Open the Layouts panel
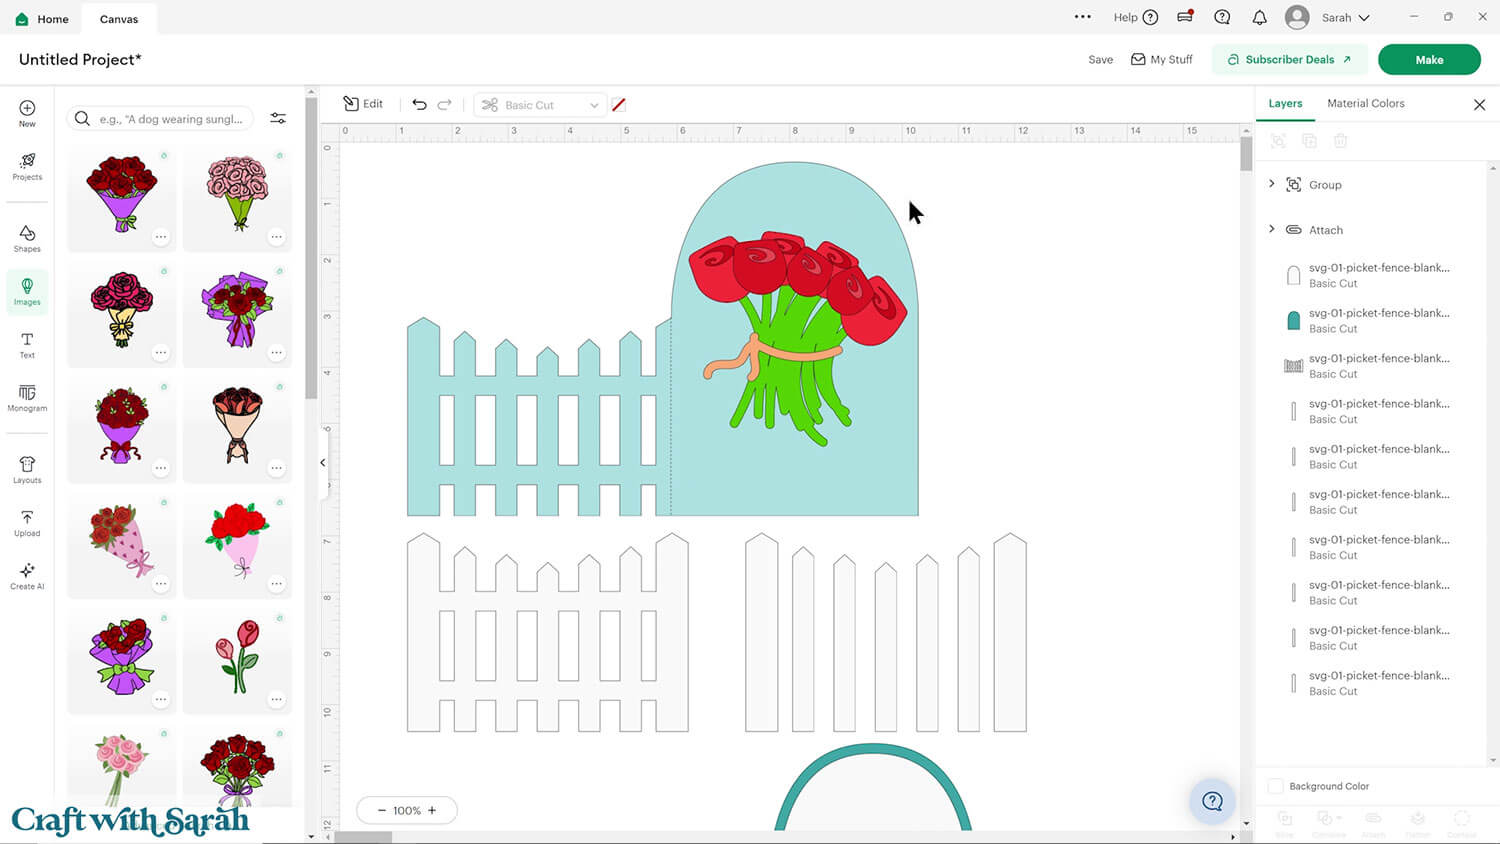 click(x=27, y=469)
